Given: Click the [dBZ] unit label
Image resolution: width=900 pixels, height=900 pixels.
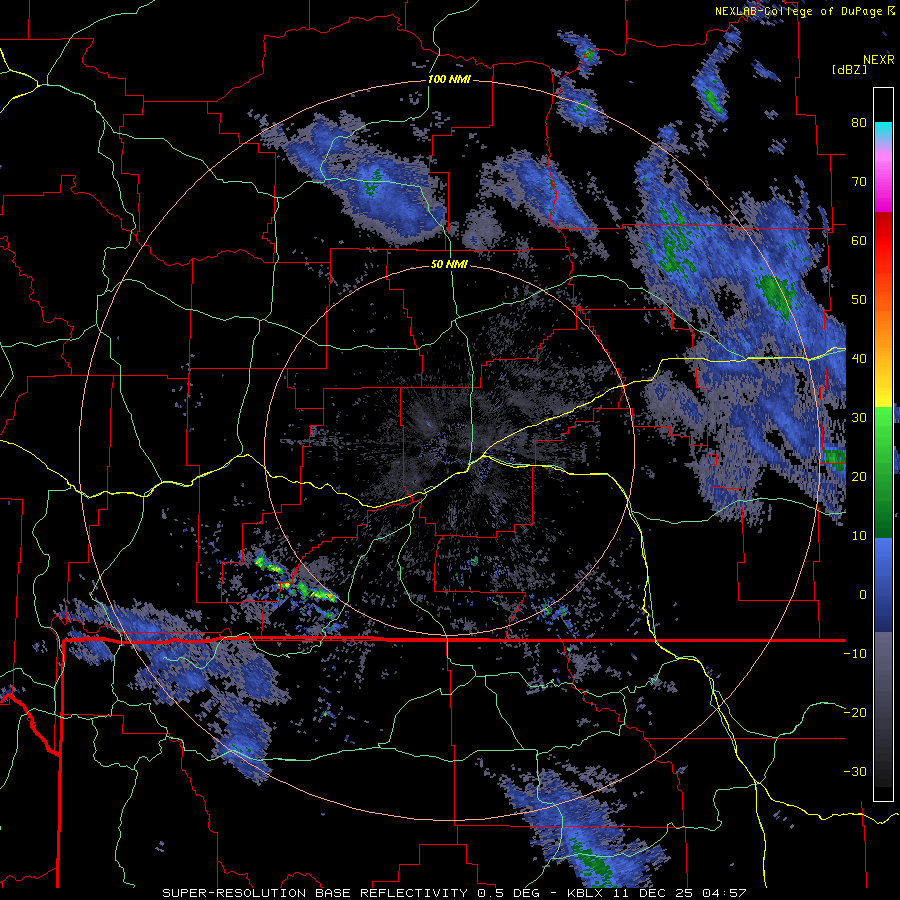Looking at the screenshot, I should [x=849, y=69].
